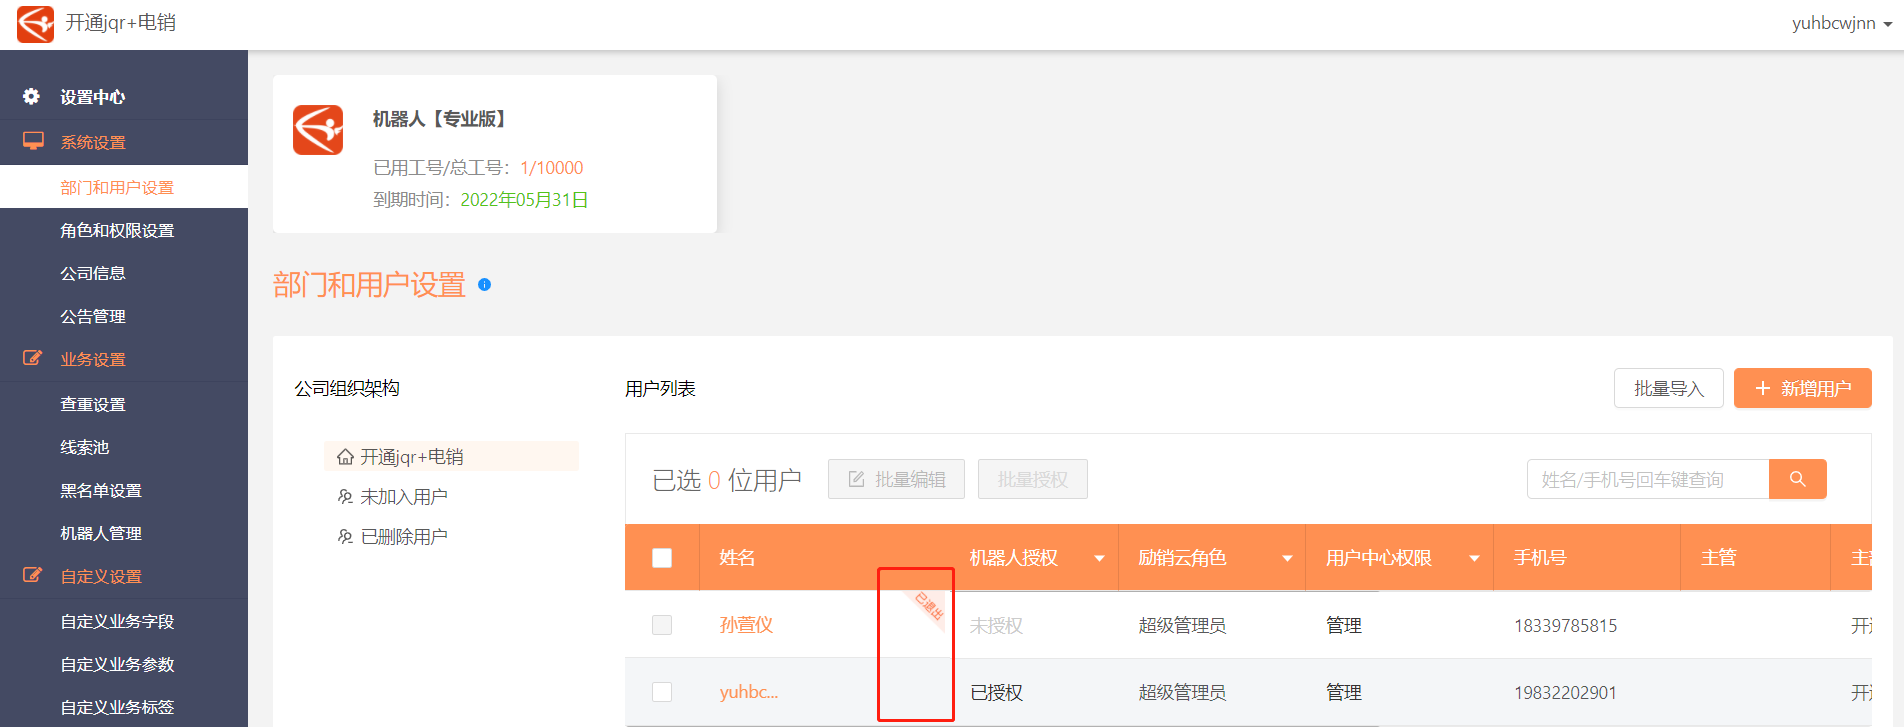Screen dimensions: 1904x727
Task: Click the search magnifier button
Action: click(x=1797, y=479)
